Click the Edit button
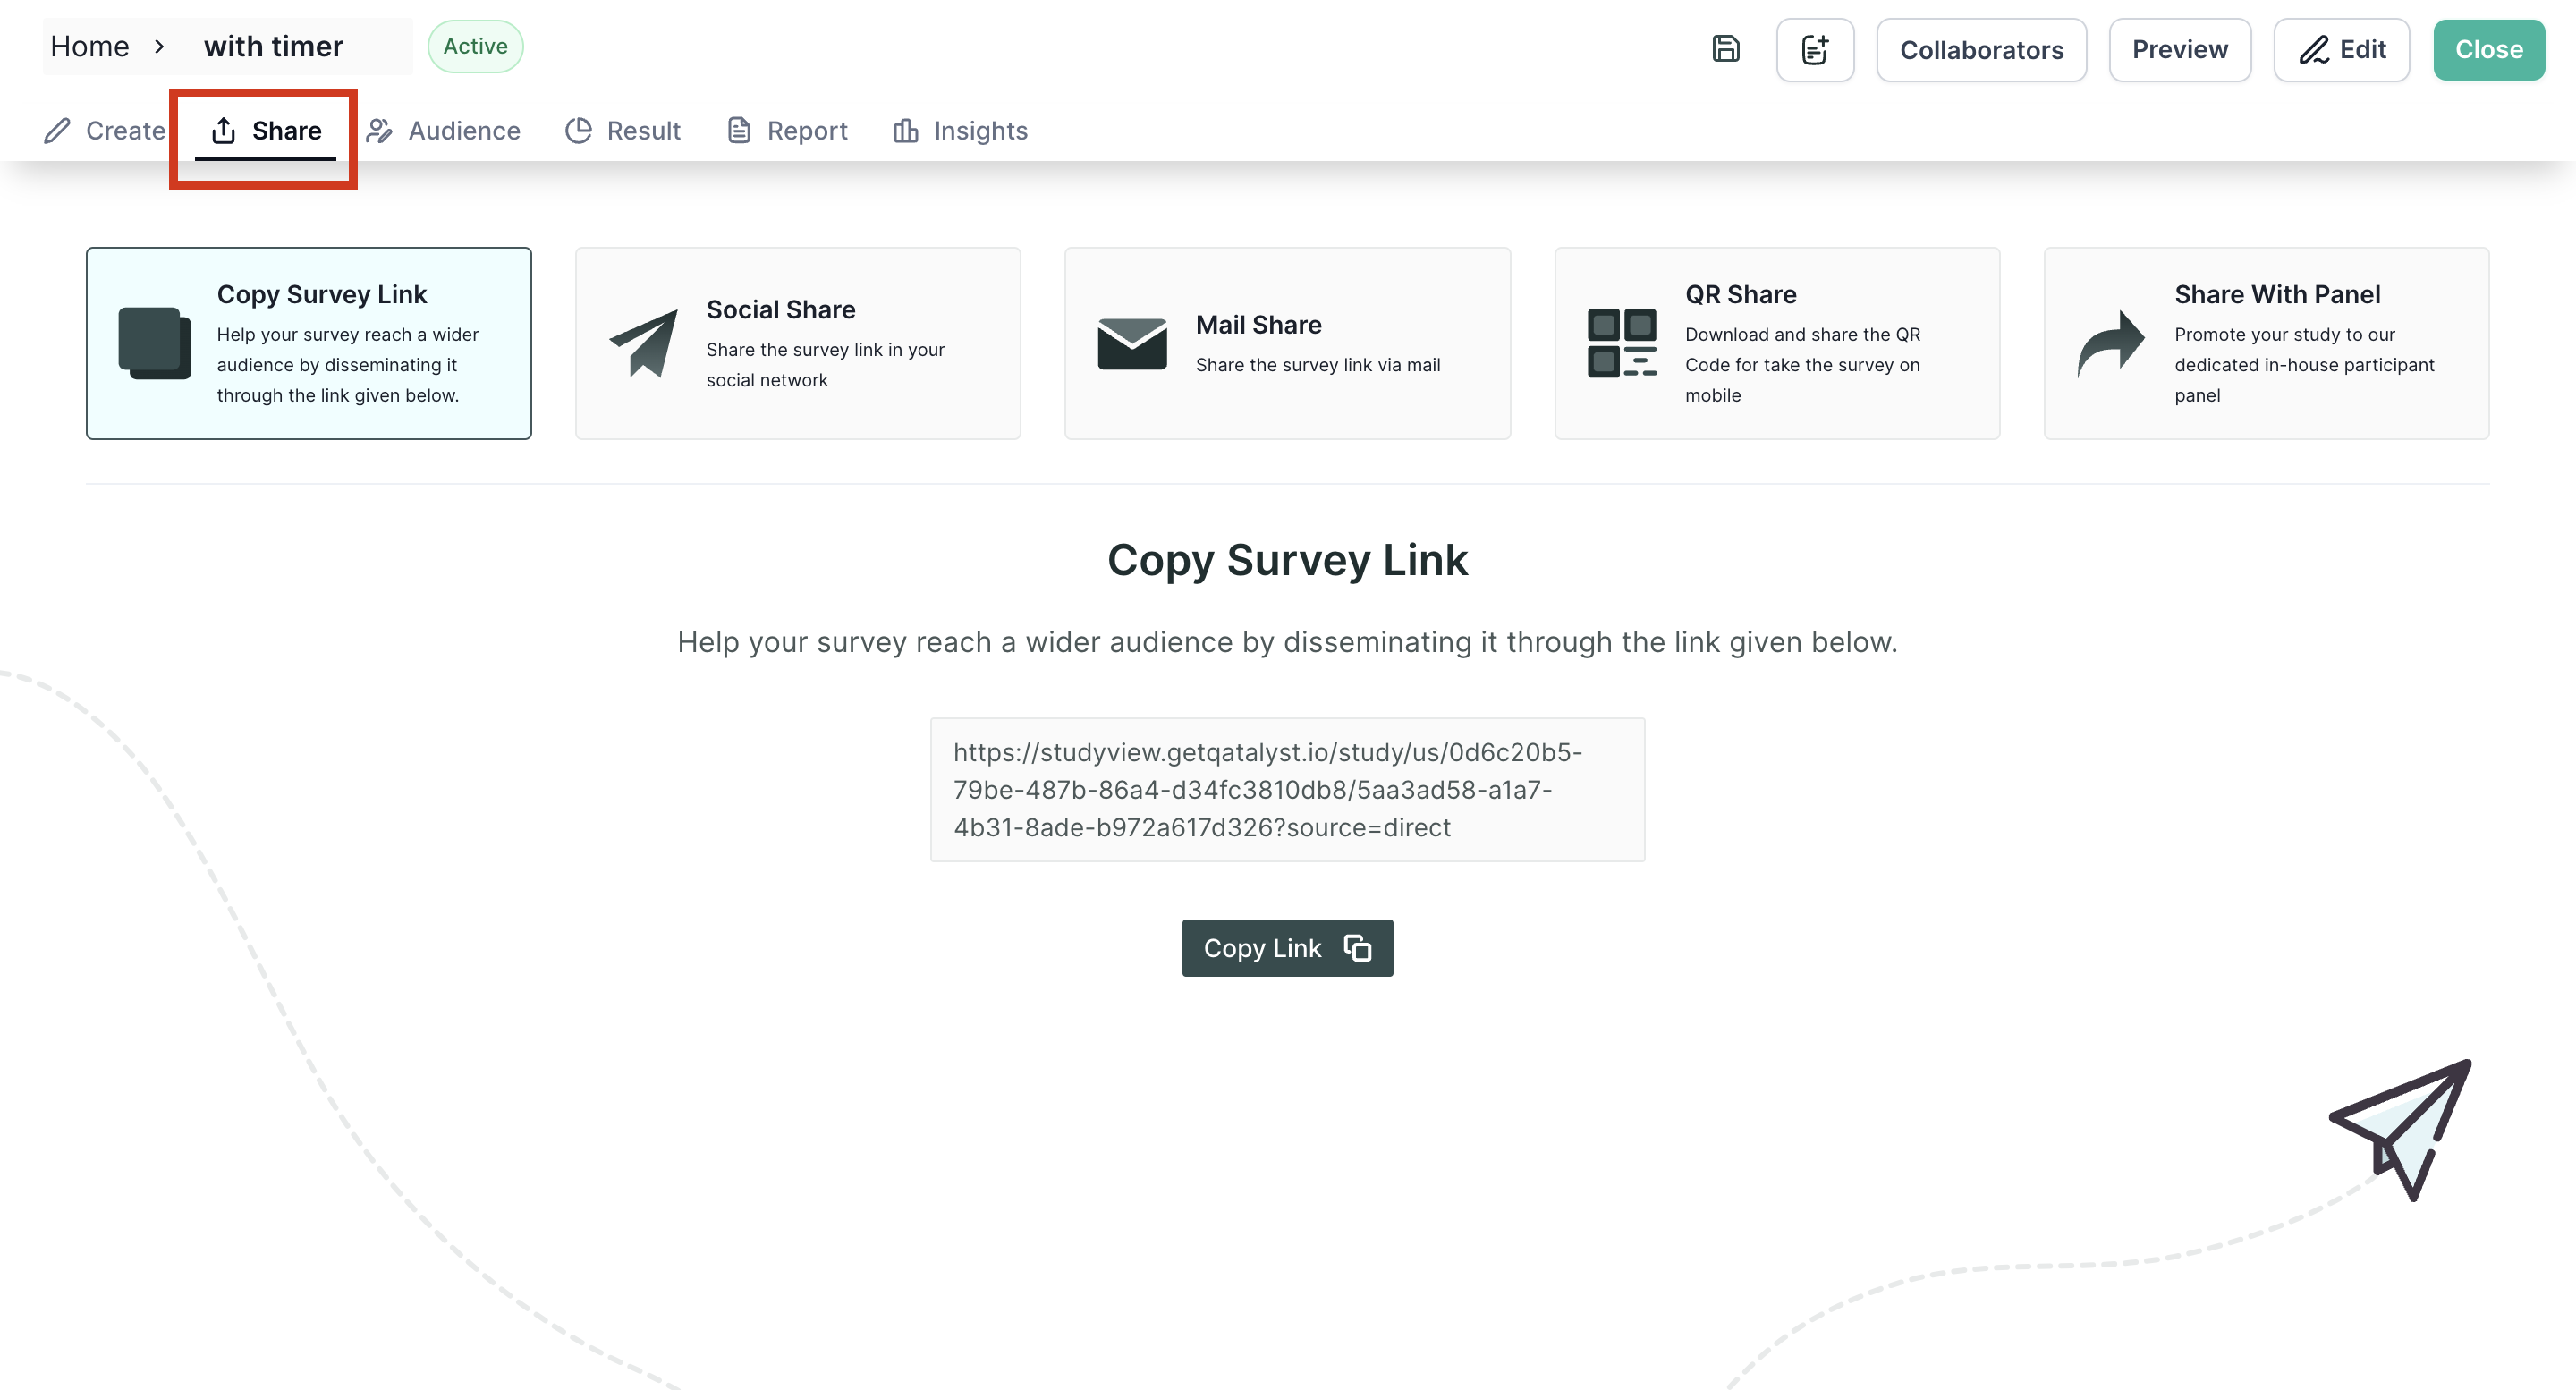 2342,49
